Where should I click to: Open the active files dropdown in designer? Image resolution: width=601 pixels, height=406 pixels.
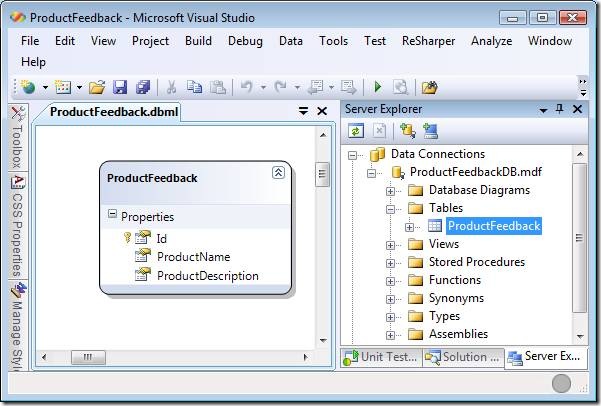coord(303,111)
